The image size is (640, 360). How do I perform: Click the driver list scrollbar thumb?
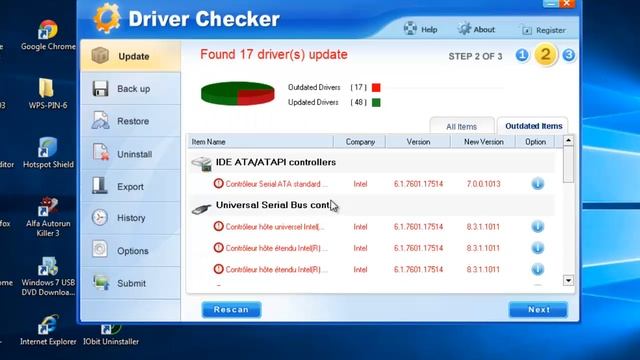[568, 165]
